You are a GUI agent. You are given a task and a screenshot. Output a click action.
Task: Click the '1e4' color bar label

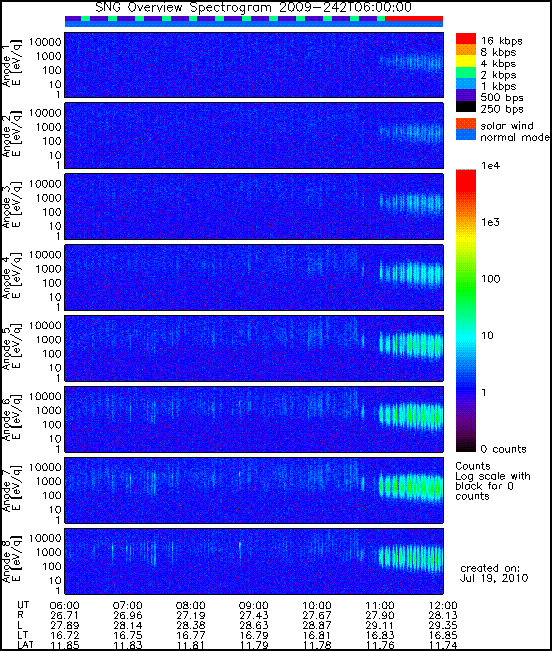tap(491, 166)
